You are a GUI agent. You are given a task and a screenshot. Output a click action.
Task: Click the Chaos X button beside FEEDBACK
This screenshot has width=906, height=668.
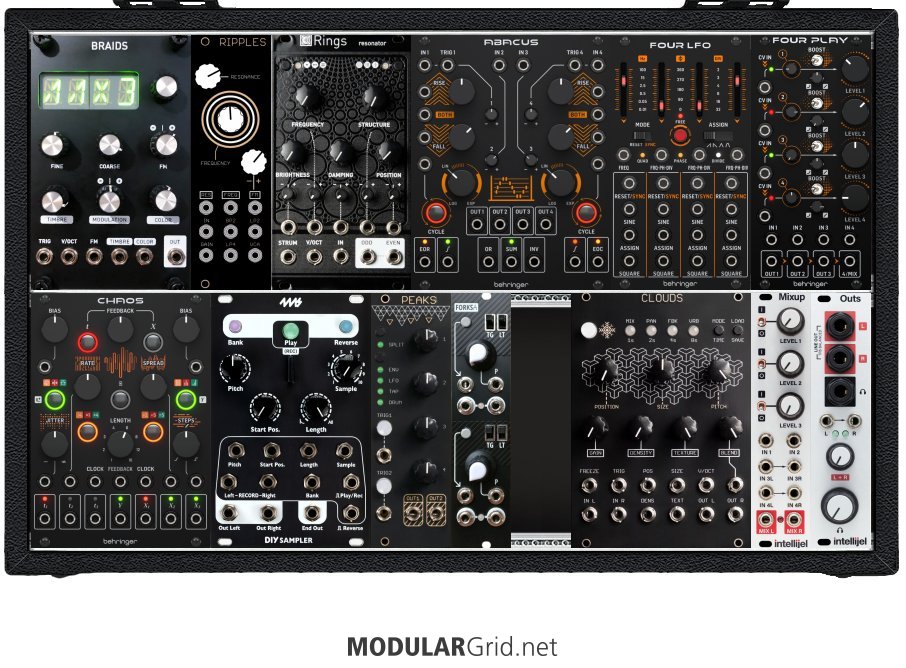[x=153, y=342]
